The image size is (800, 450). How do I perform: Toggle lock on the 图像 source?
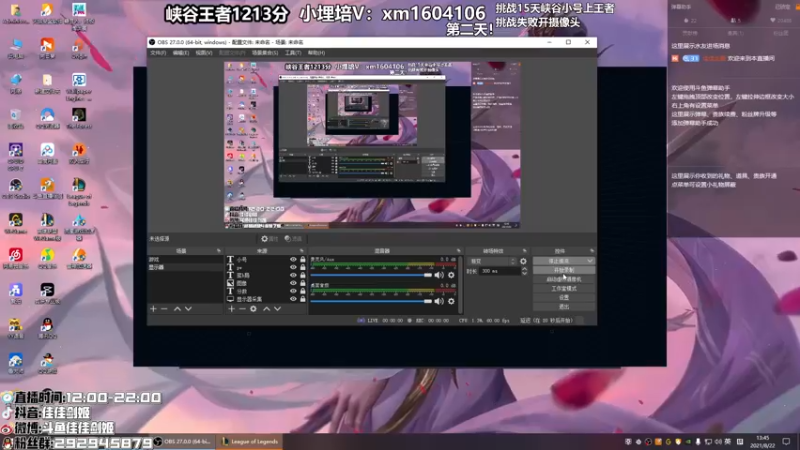click(303, 283)
